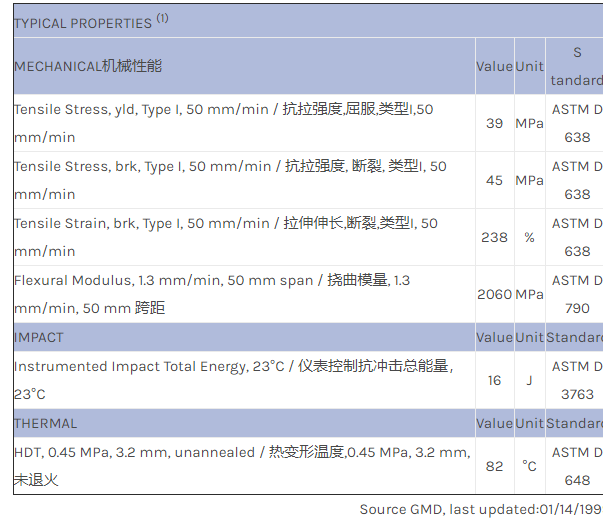
Task: Click the 2060 flexural modulus value
Action: pyautogui.click(x=494, y=294)
